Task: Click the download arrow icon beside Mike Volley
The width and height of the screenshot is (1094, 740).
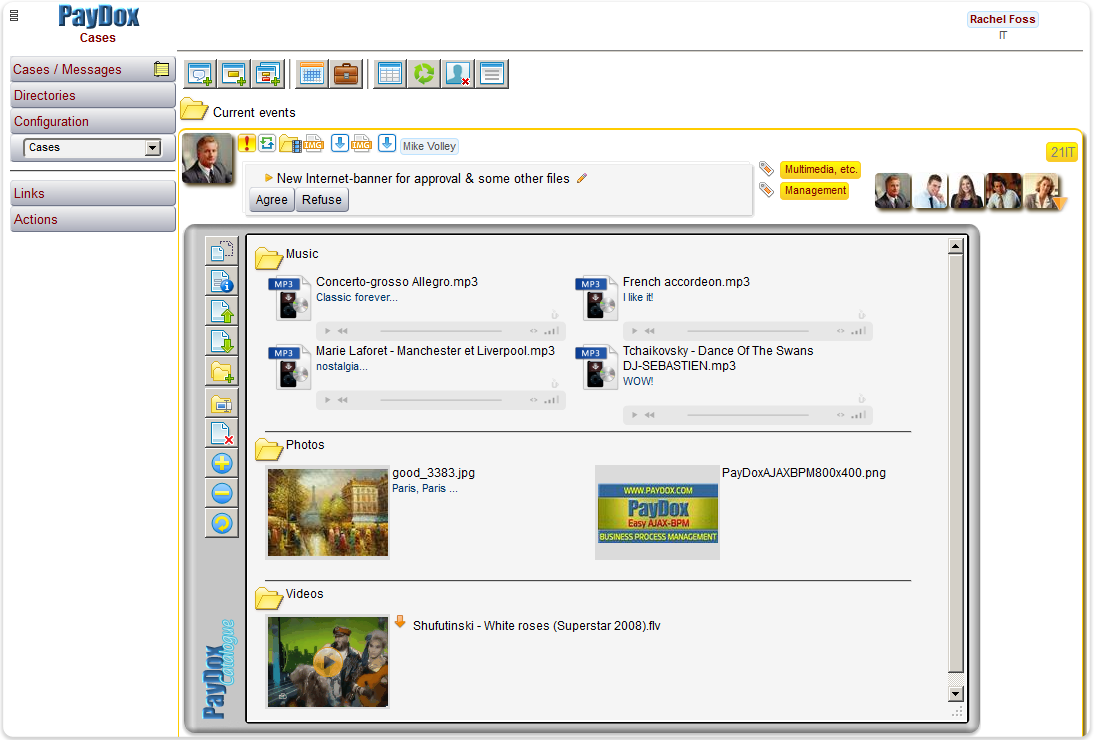Action: pos(387,143)
